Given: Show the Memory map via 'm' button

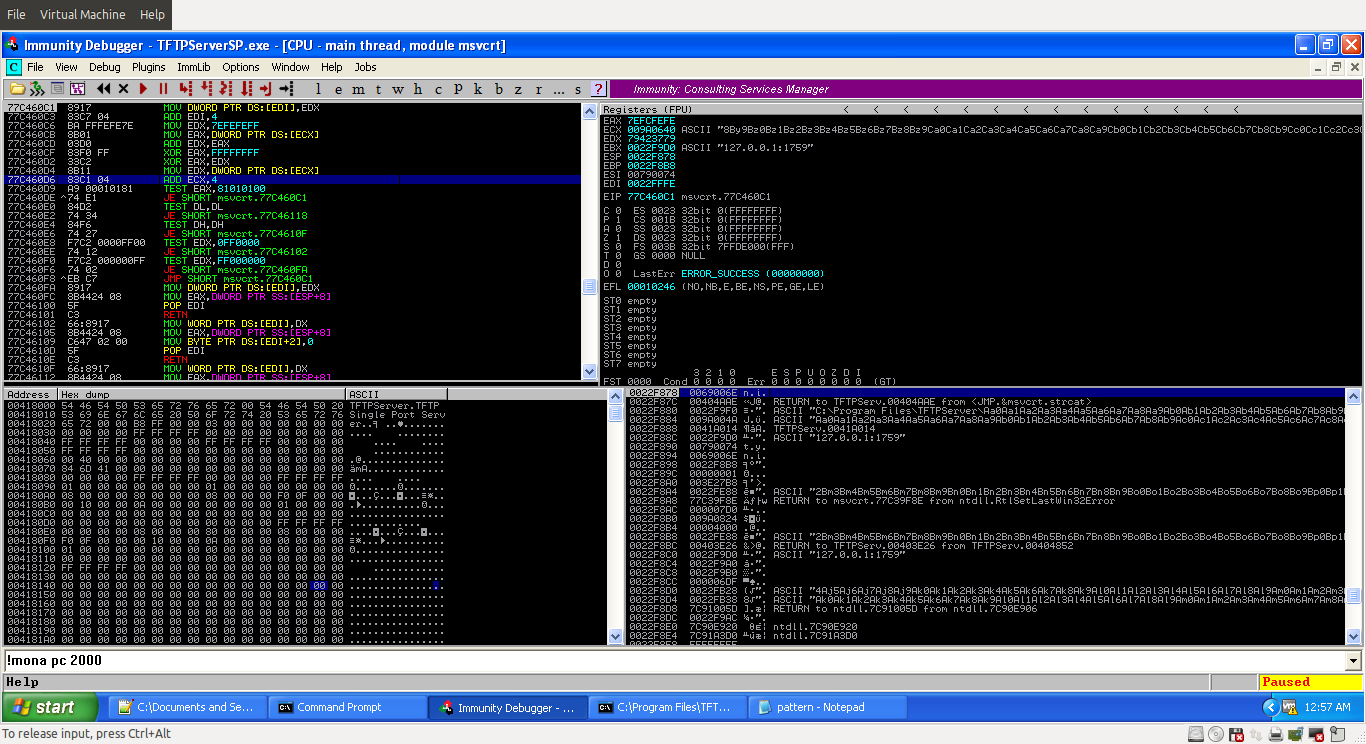Looking at the screenshot, I should point(359,89).
